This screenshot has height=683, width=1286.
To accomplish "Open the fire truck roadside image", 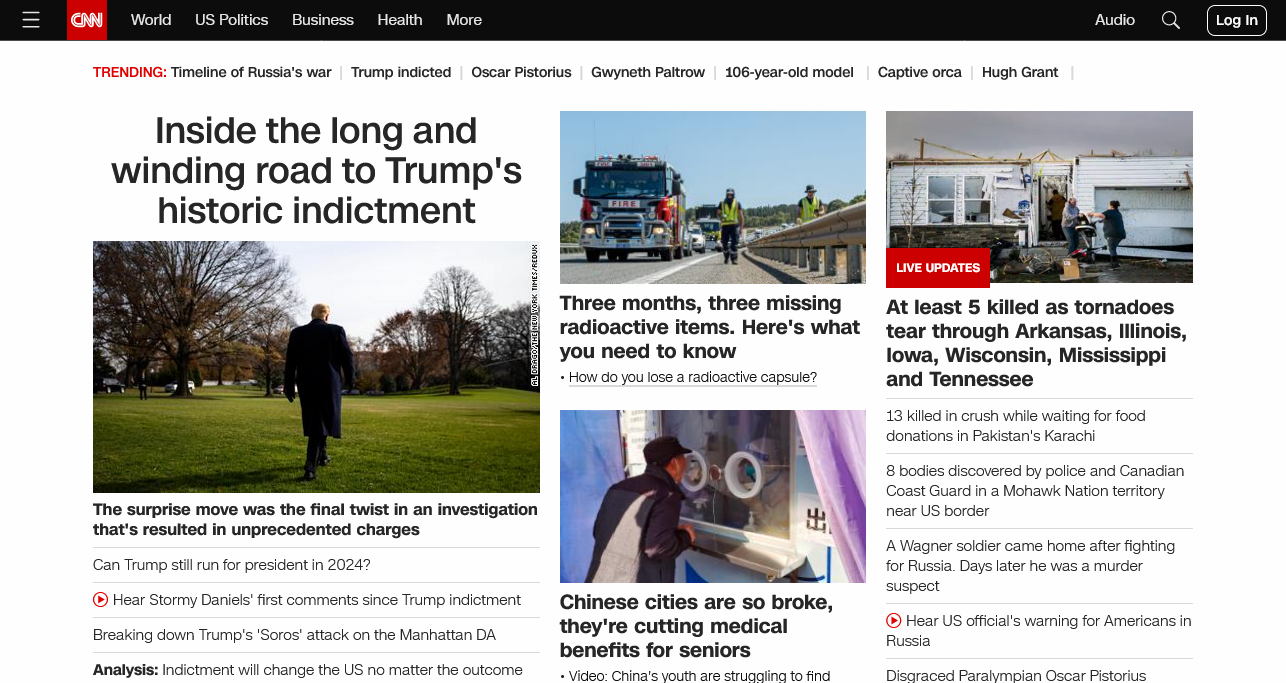I will click(x=713, y=197).
